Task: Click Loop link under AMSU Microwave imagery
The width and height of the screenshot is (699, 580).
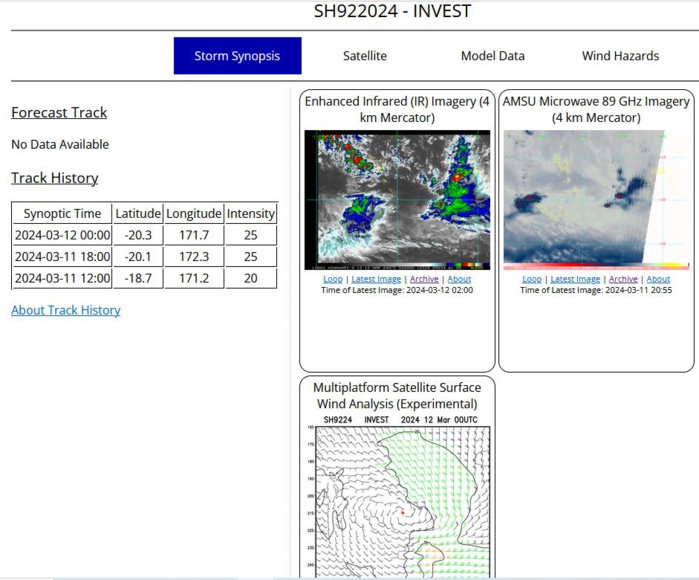Action: 532,279
